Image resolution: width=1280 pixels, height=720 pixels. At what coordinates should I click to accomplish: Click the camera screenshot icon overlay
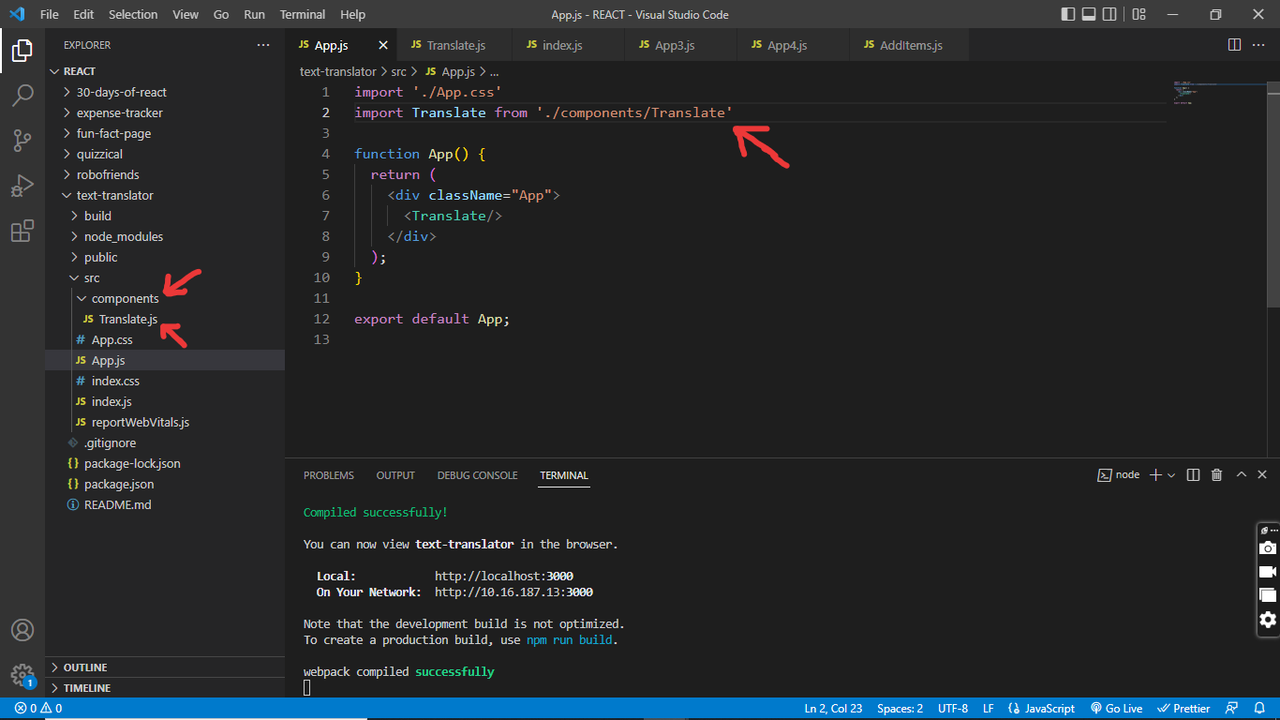[1268, 548]
